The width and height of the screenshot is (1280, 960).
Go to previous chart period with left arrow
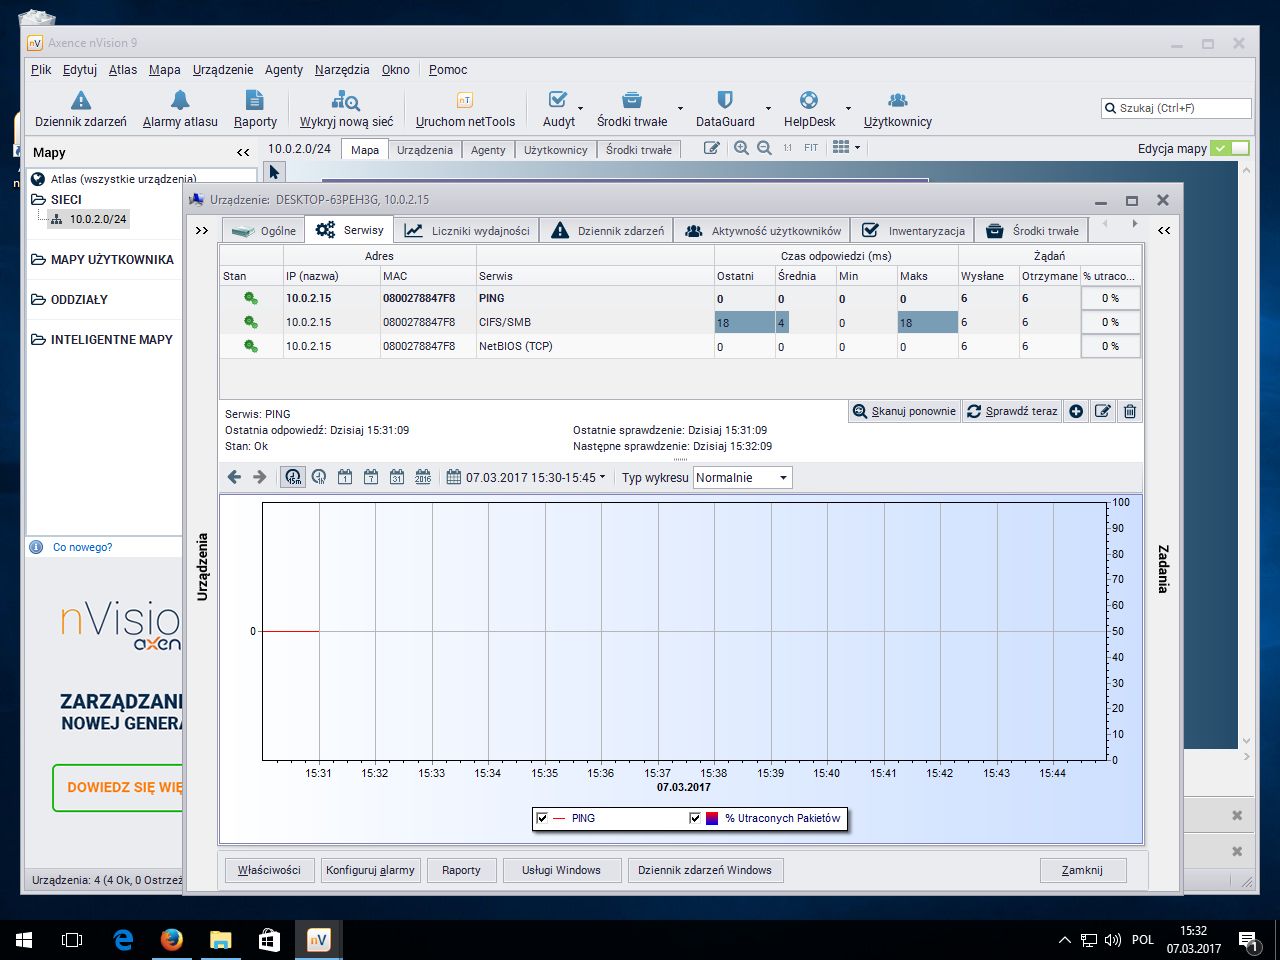click(234, 477)
